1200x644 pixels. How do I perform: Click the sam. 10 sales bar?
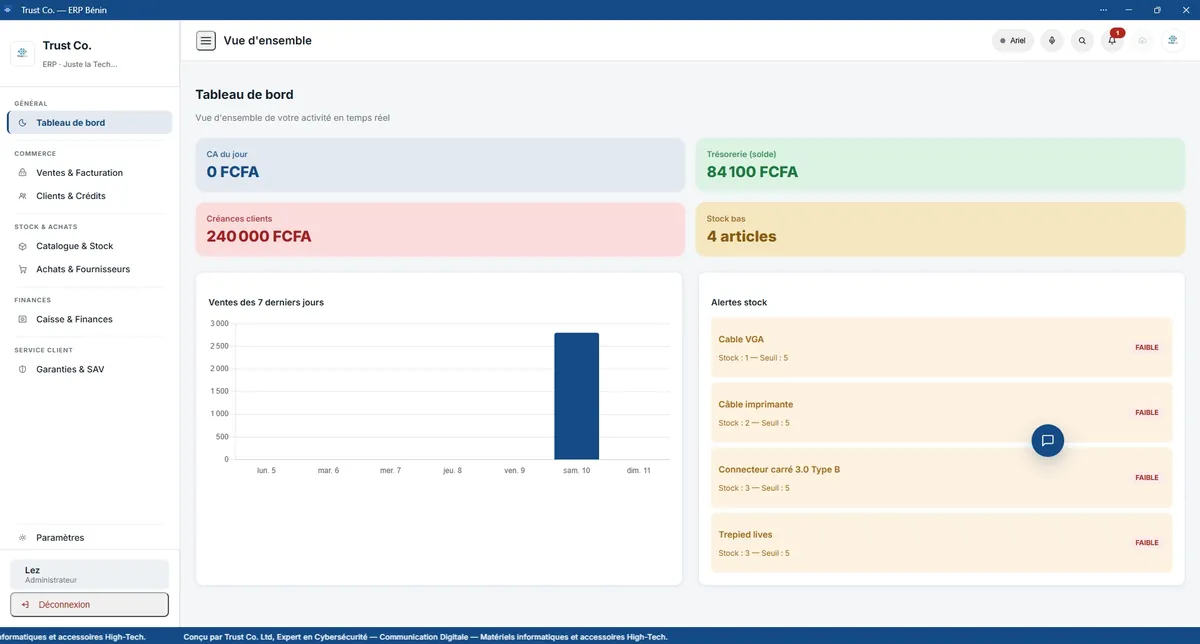coord(577,396)
